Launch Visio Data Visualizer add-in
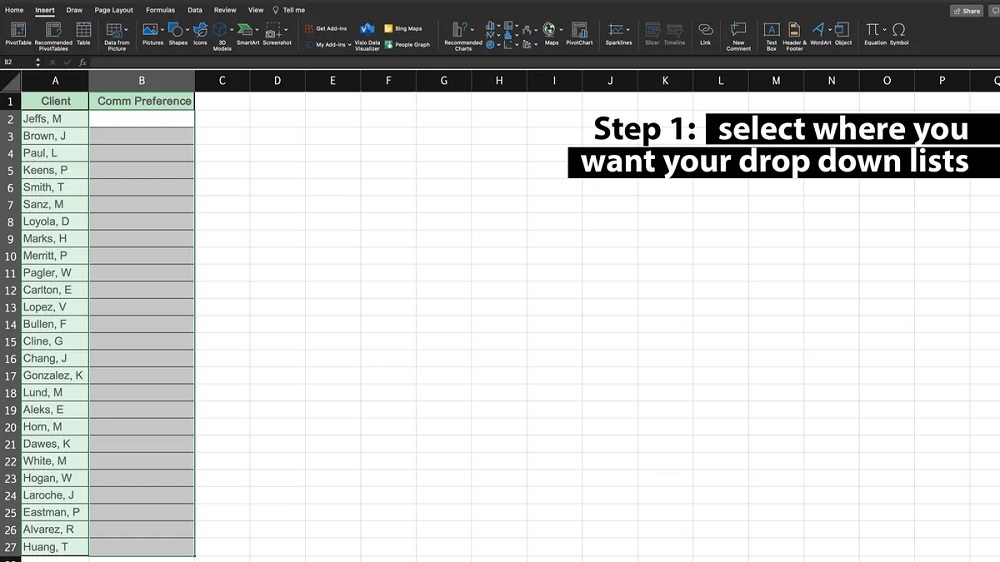 point(367,33)
